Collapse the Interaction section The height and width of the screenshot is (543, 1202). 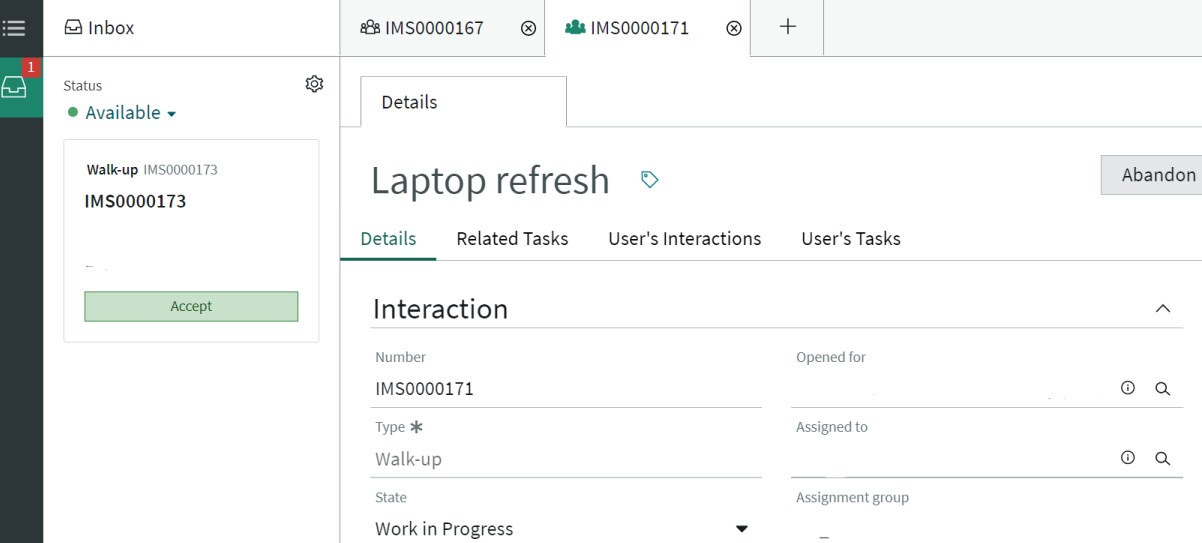(1163, 308)
